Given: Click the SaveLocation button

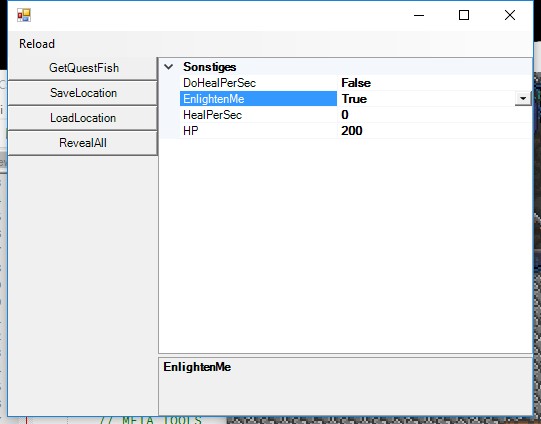Looking at the screenshot, I should tap(83, 93).
